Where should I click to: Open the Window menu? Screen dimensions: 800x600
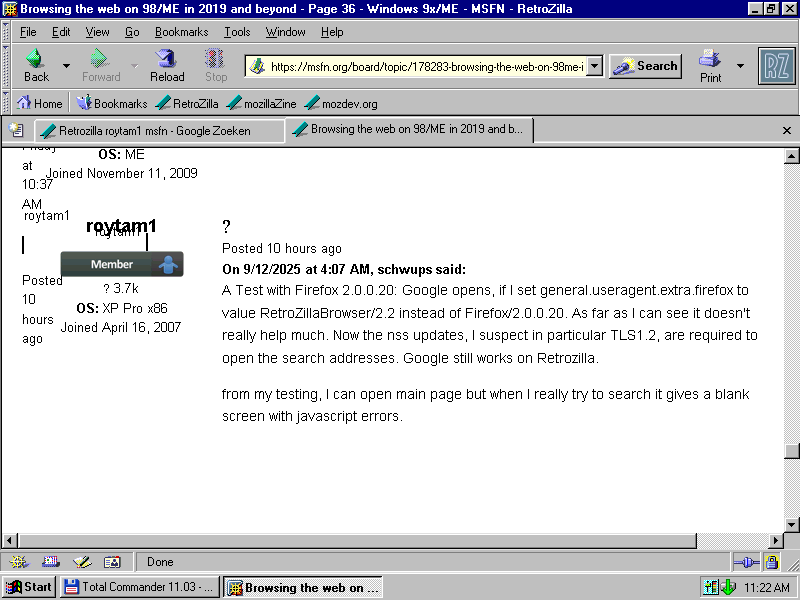pos(285,32)
